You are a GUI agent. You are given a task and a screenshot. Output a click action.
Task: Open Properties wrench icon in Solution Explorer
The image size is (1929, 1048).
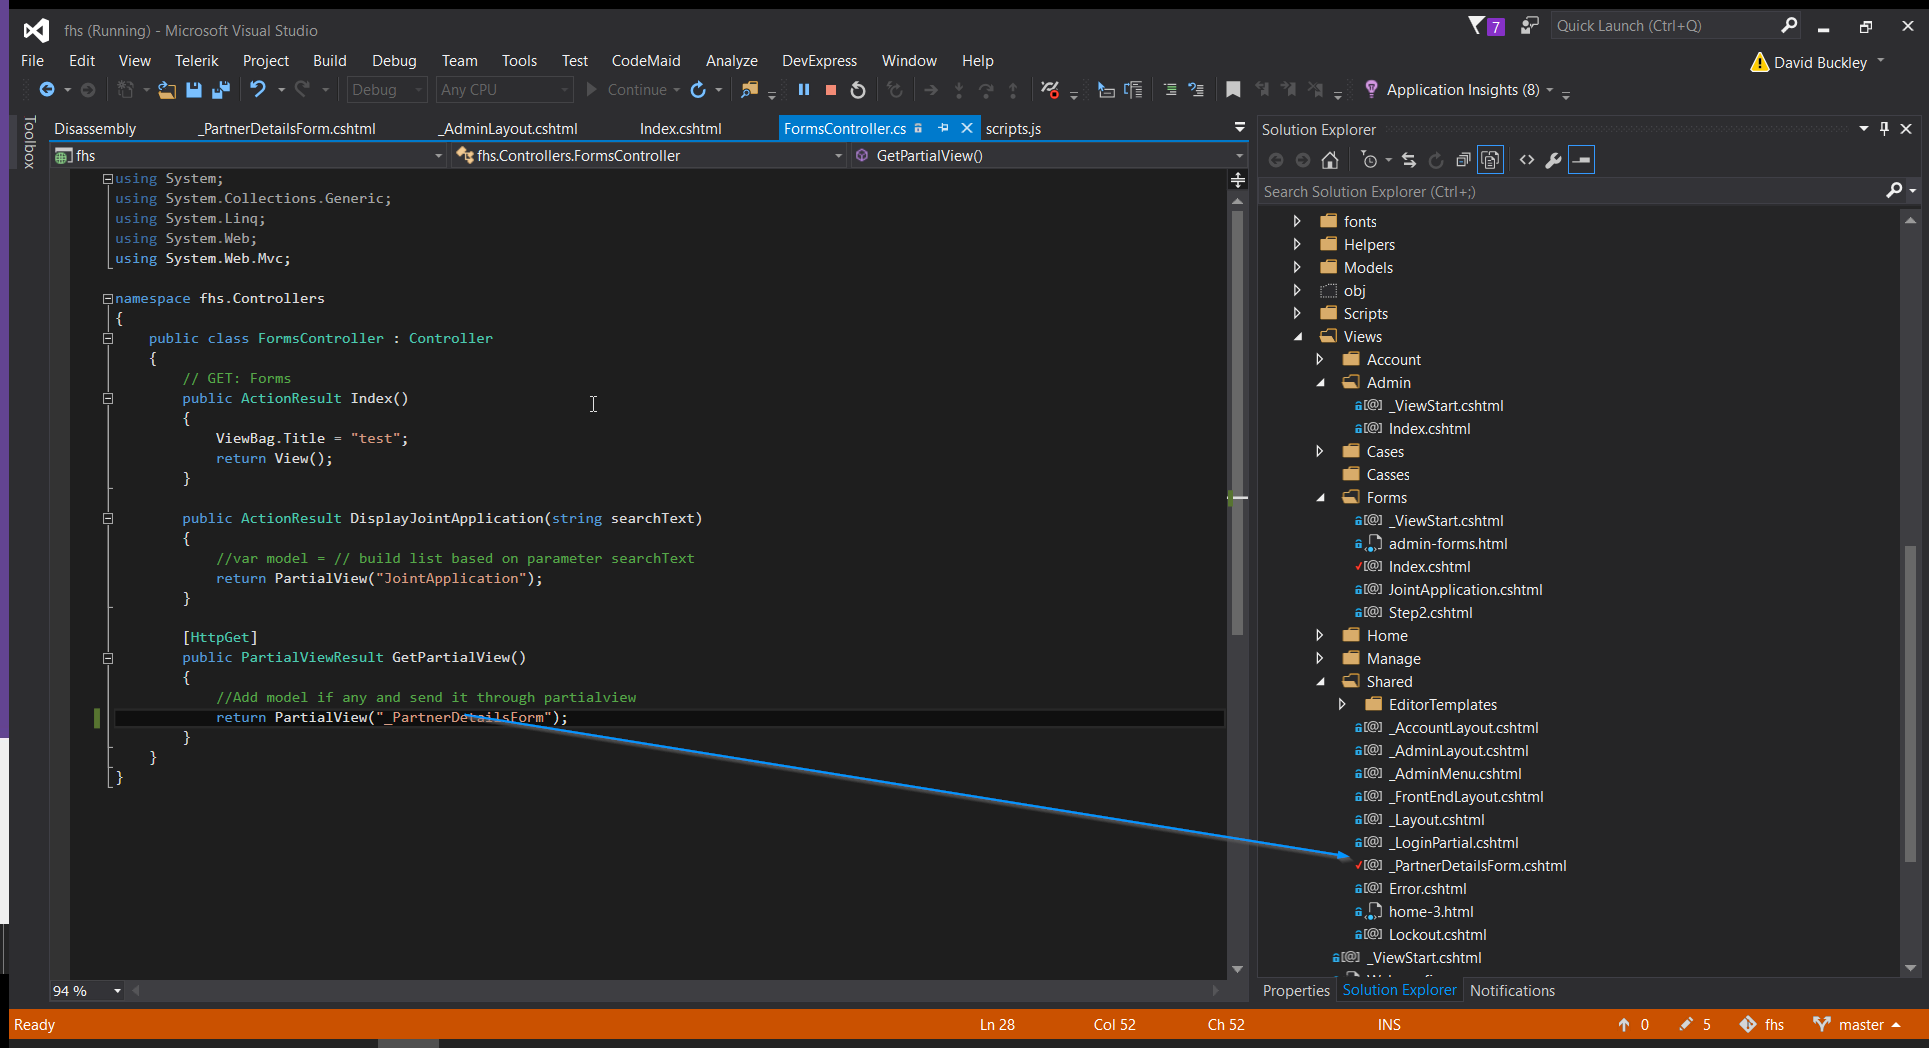[1553, 160]
